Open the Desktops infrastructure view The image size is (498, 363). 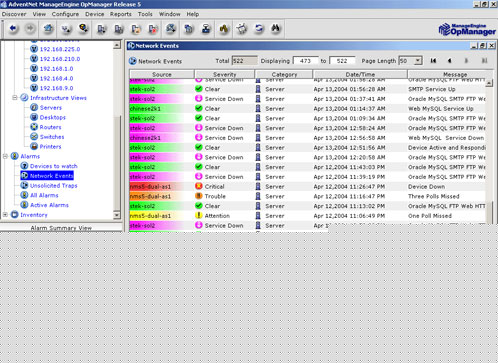click(53, 117)
